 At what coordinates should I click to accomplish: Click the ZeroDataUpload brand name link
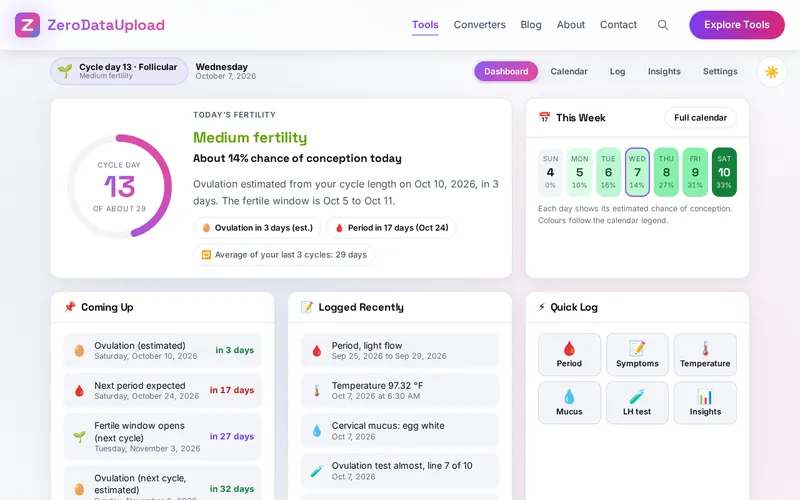click(x=106, y=25)
